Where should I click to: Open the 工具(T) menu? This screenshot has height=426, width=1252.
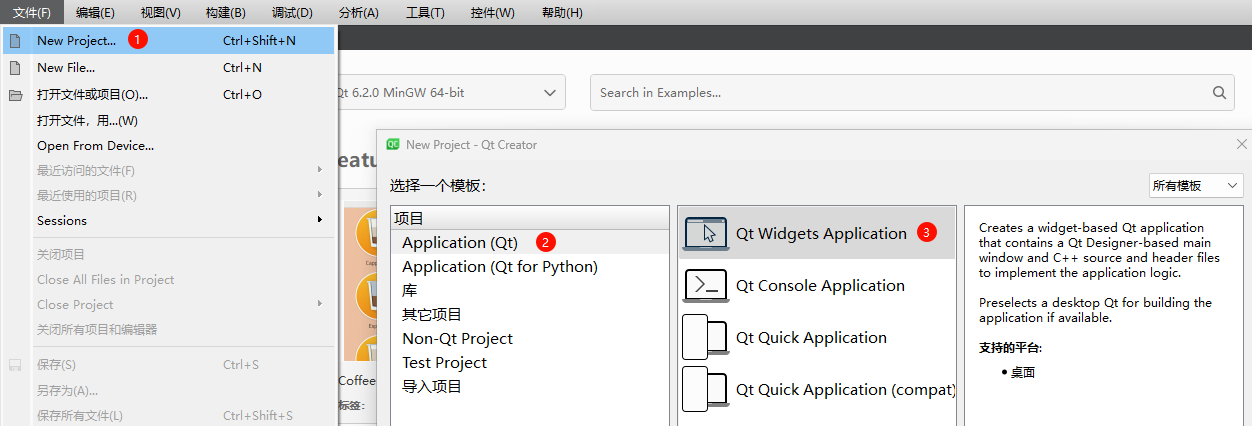425,12
